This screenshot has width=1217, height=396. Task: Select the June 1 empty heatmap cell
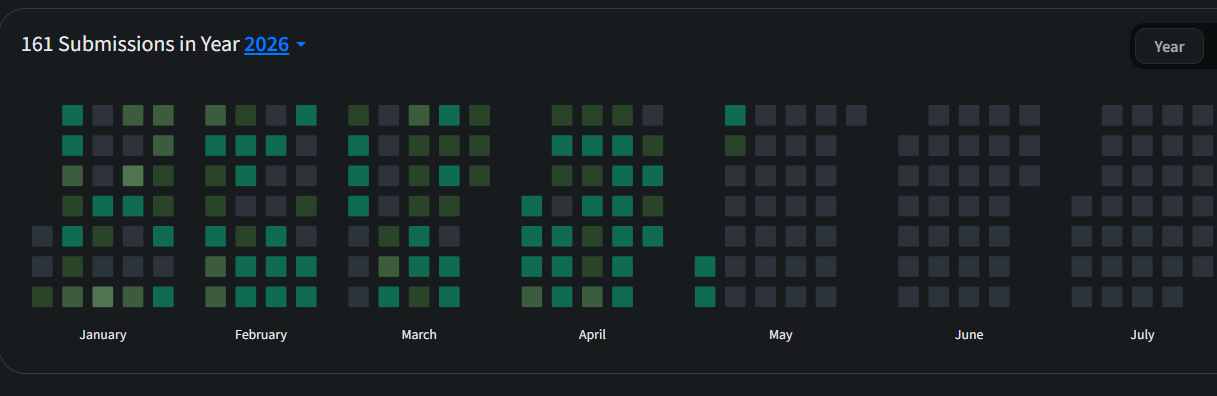click(908, 145)
